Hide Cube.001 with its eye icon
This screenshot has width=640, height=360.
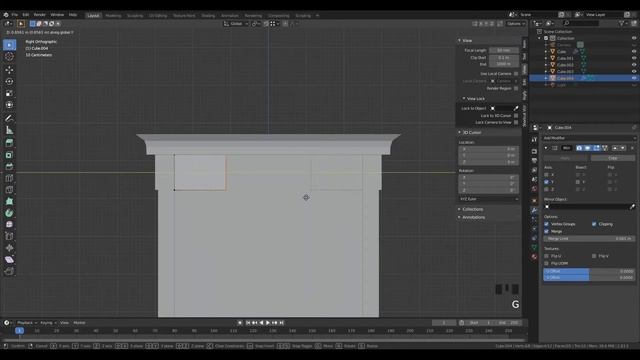tap(634, 58)
